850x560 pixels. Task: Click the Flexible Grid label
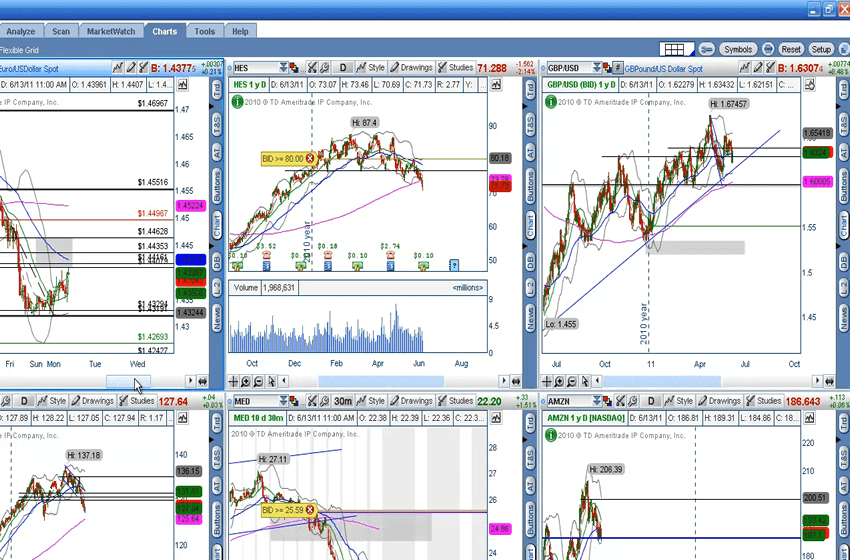tap(19, 50)
